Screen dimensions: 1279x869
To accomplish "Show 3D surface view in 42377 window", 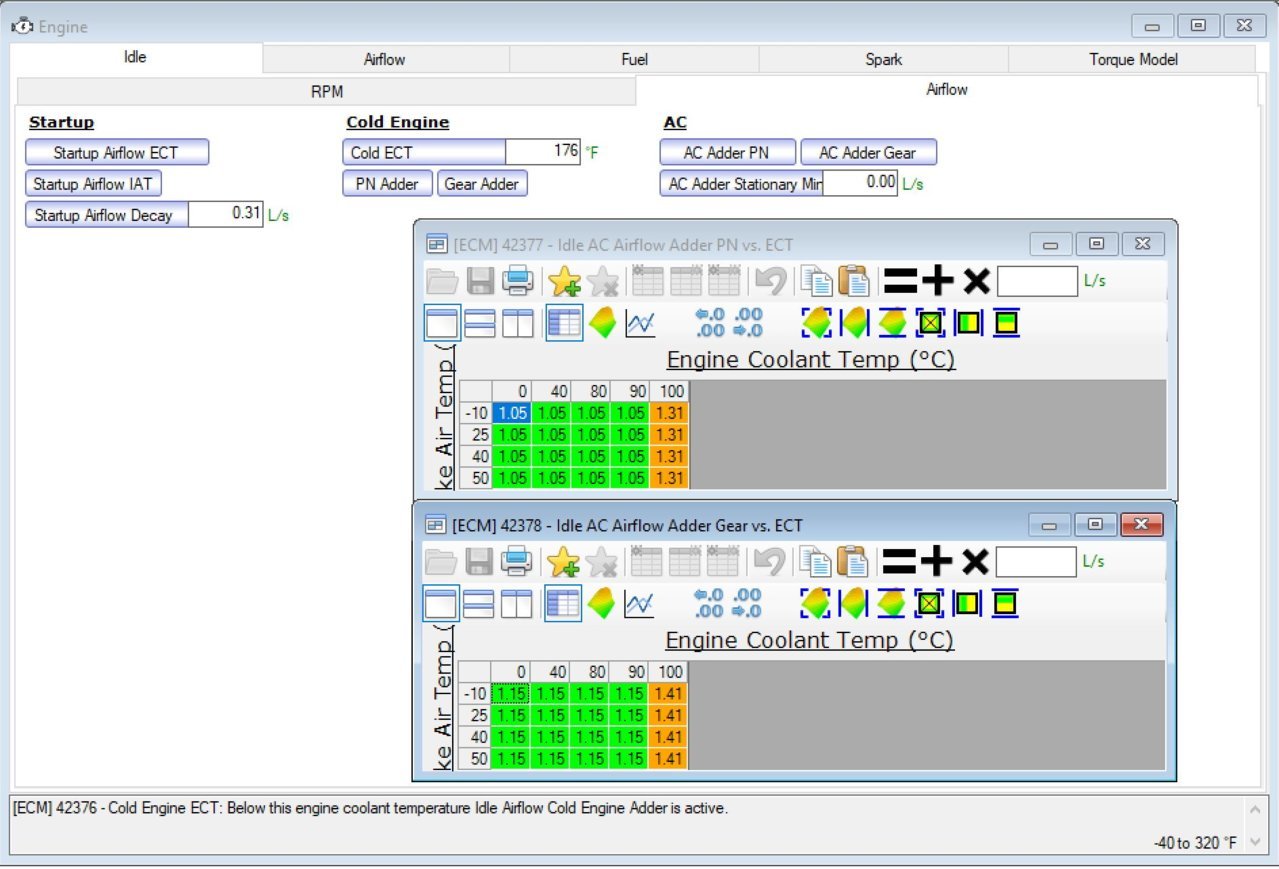I will (x=603, y=323).
